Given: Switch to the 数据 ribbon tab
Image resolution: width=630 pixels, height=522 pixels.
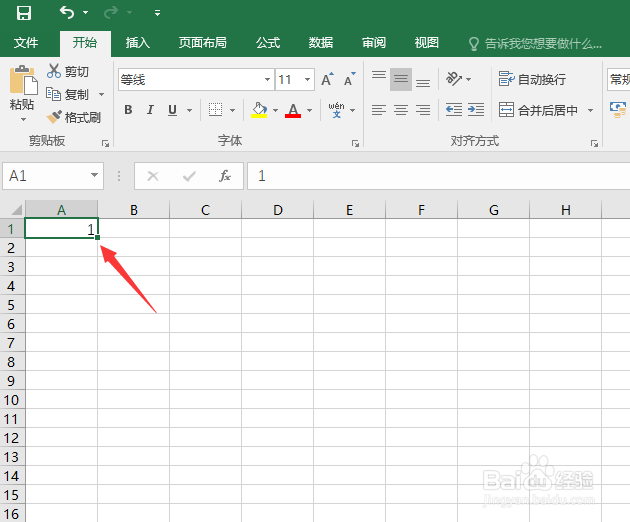Looking at the screenshot, I should click(x=321, y=43).
